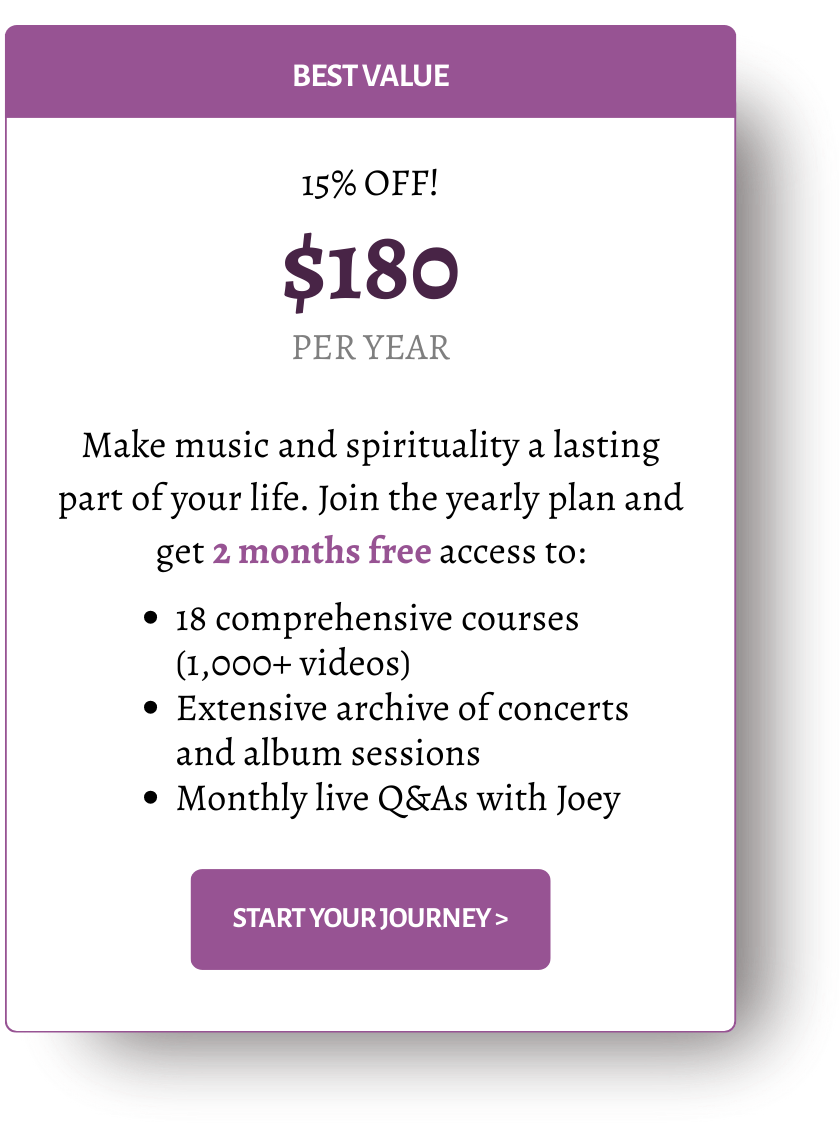Click the bullet point beside 18 comprehensive courses
The height and width of the screenshot is (1129, 839).
click(x=151, y=618)
